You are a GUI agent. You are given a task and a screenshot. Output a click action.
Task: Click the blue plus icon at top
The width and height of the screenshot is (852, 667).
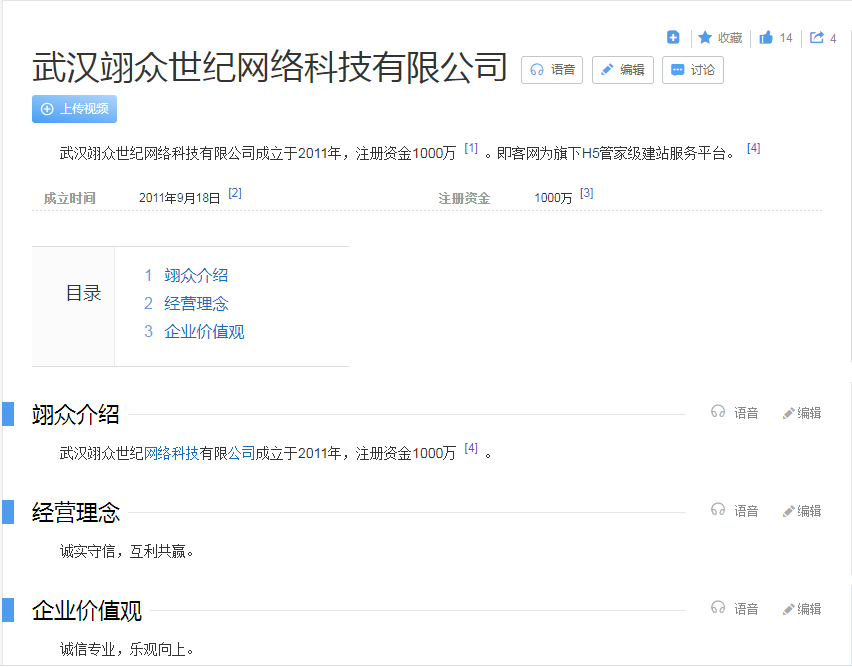pos(673,38)
